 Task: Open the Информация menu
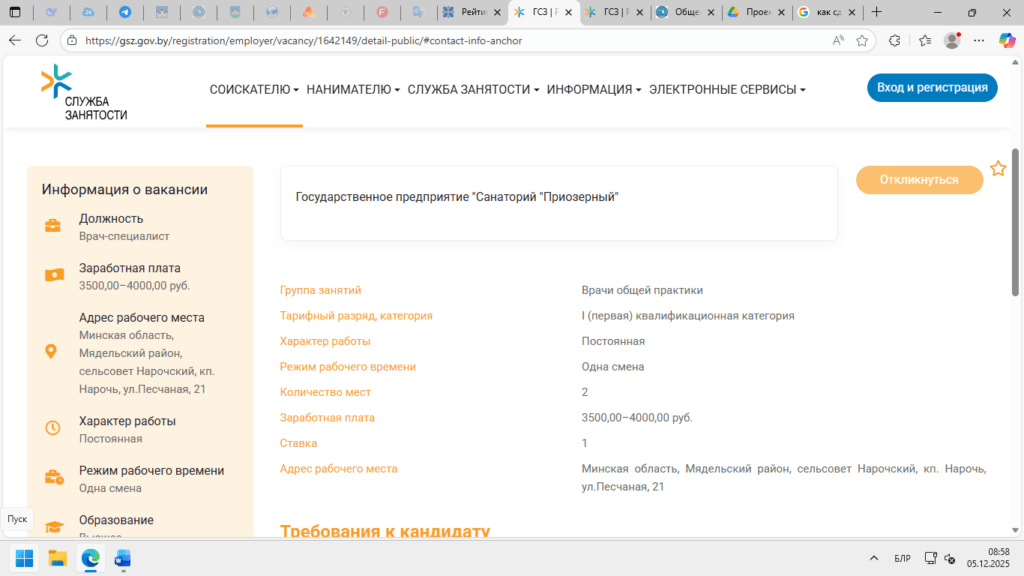click(594, 89)
